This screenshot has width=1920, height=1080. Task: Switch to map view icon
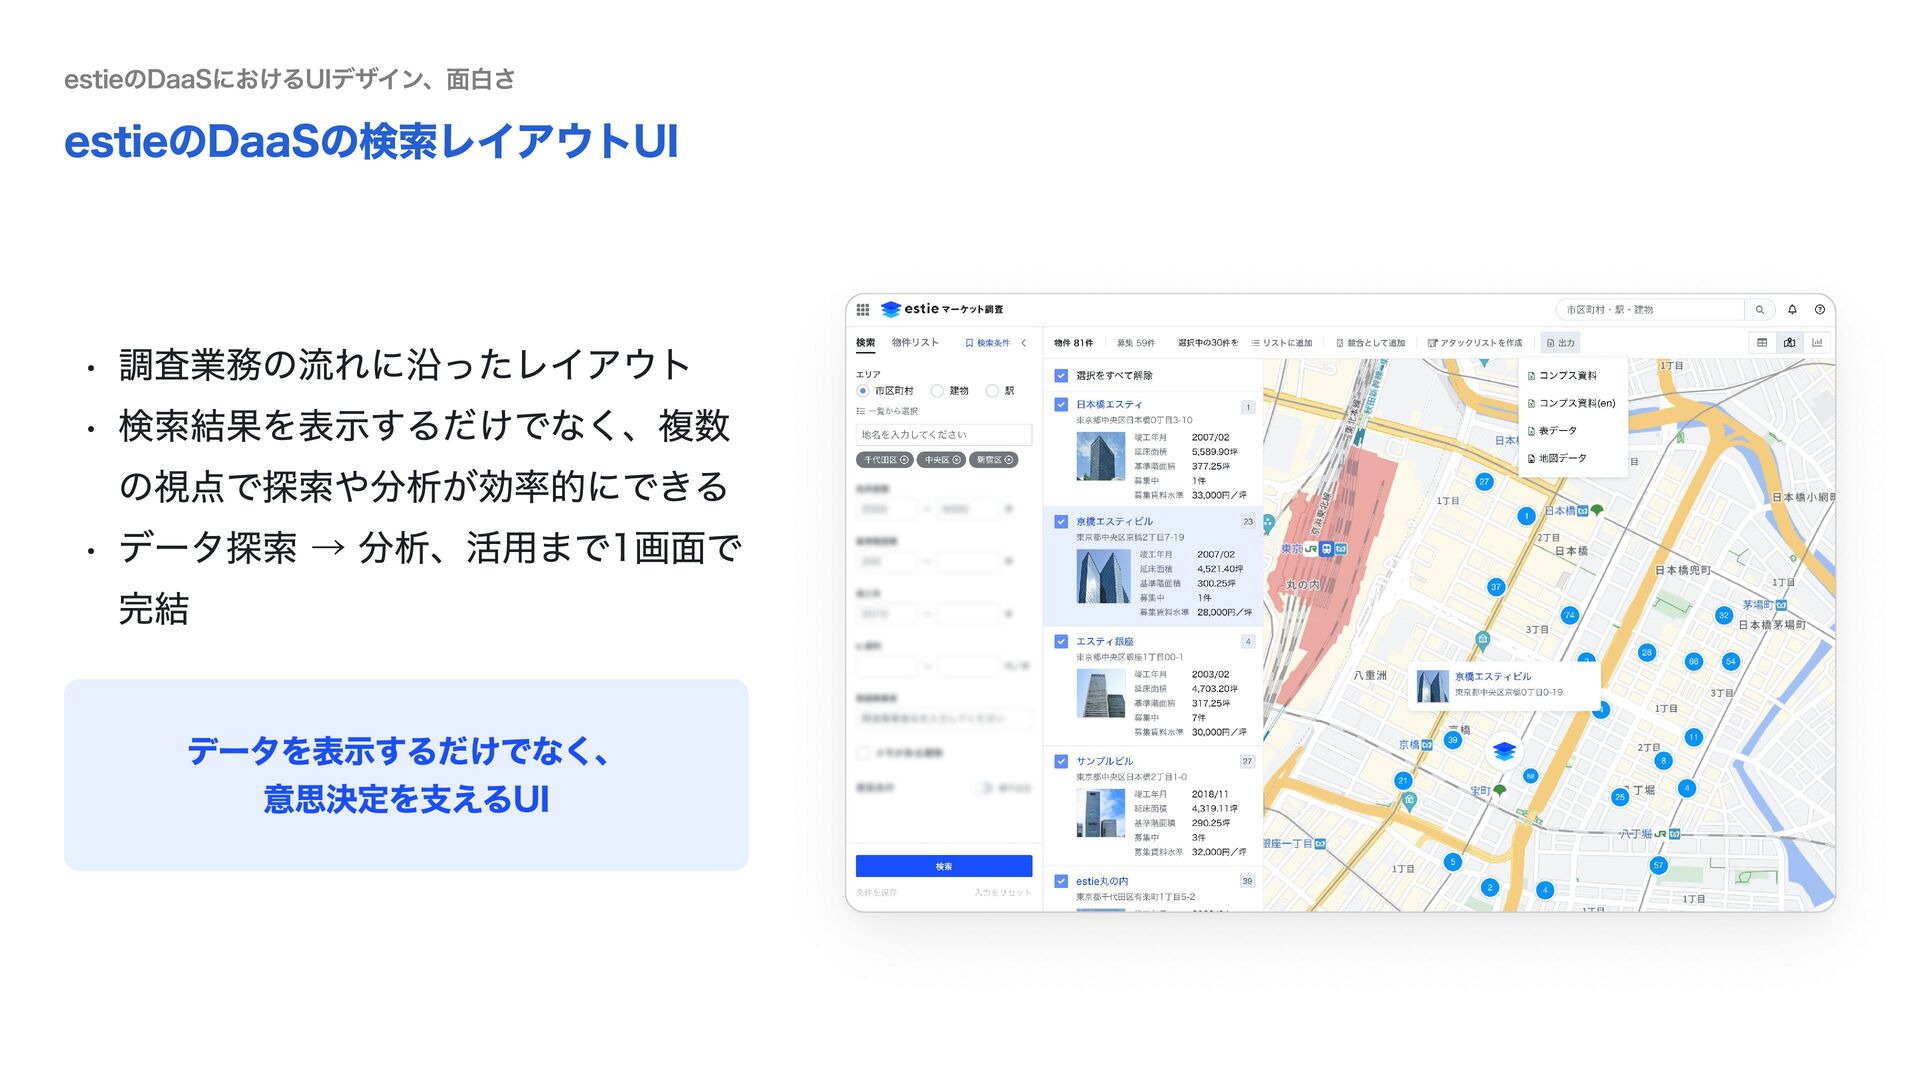coord(1790,343)
